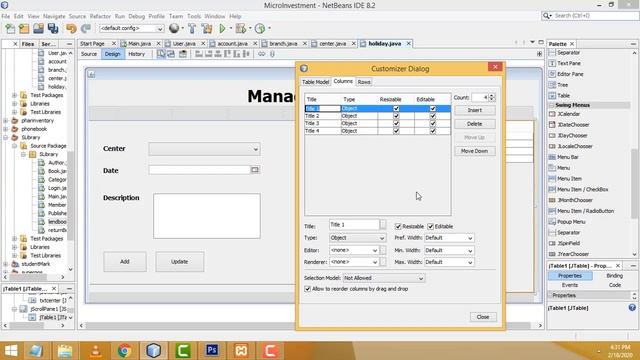
Task: Toggle Editable checkbox in Title 3 row
Action: click(433, 123)
